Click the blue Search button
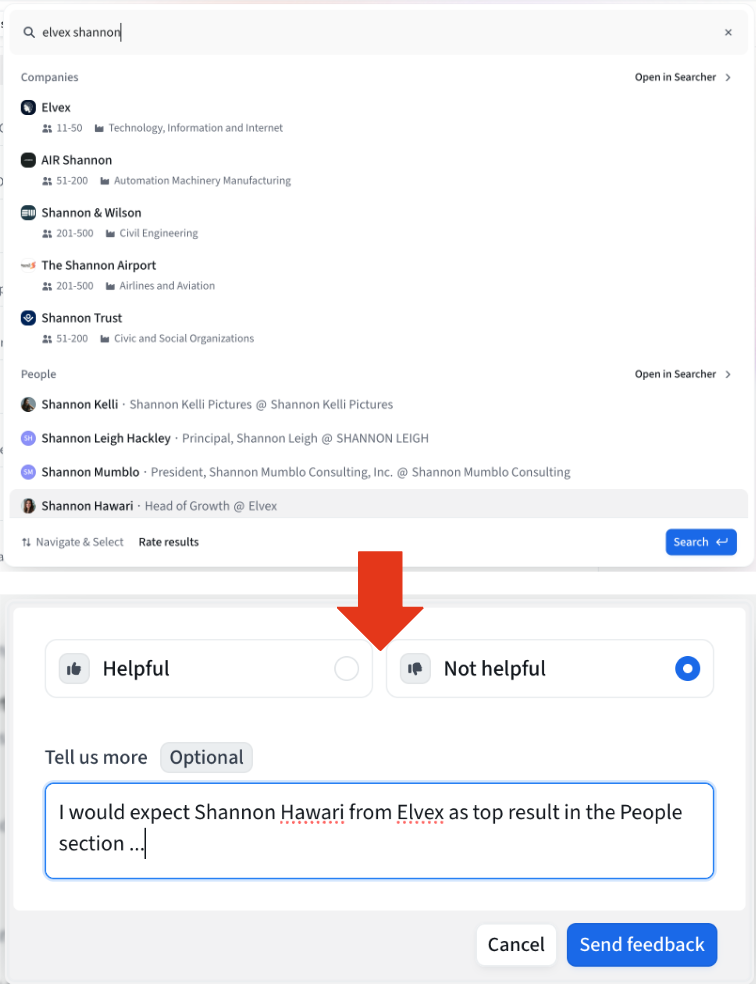This screenshot has height=984, width=756. point(701,542)
